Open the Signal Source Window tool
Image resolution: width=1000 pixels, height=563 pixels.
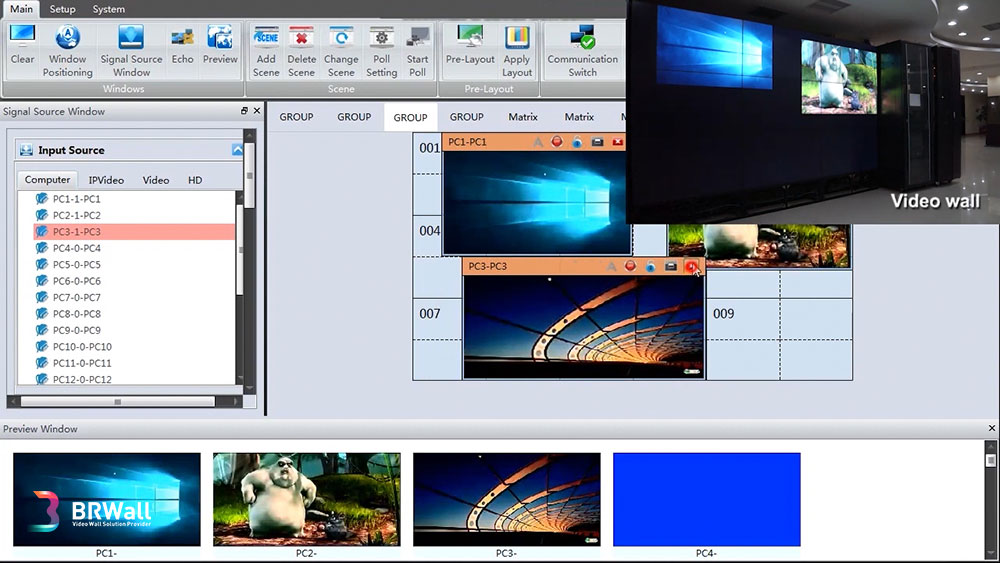click(x=131, y=51)
